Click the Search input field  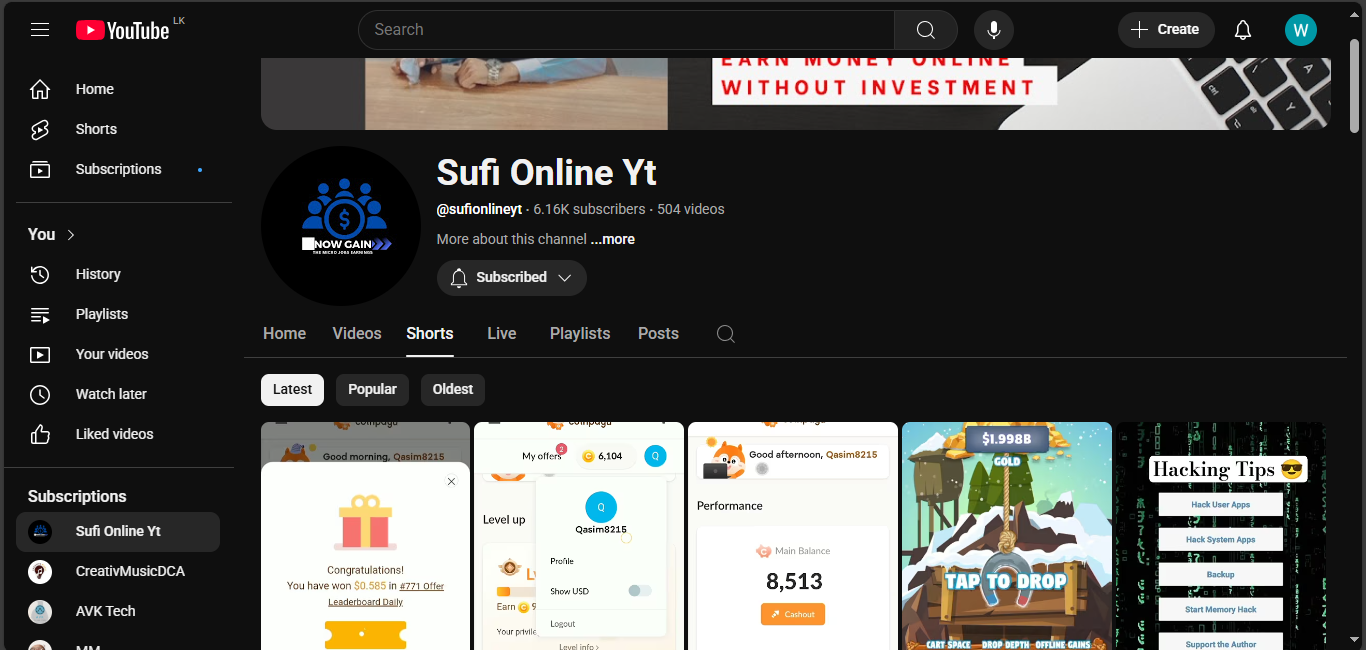click(626, 30)
